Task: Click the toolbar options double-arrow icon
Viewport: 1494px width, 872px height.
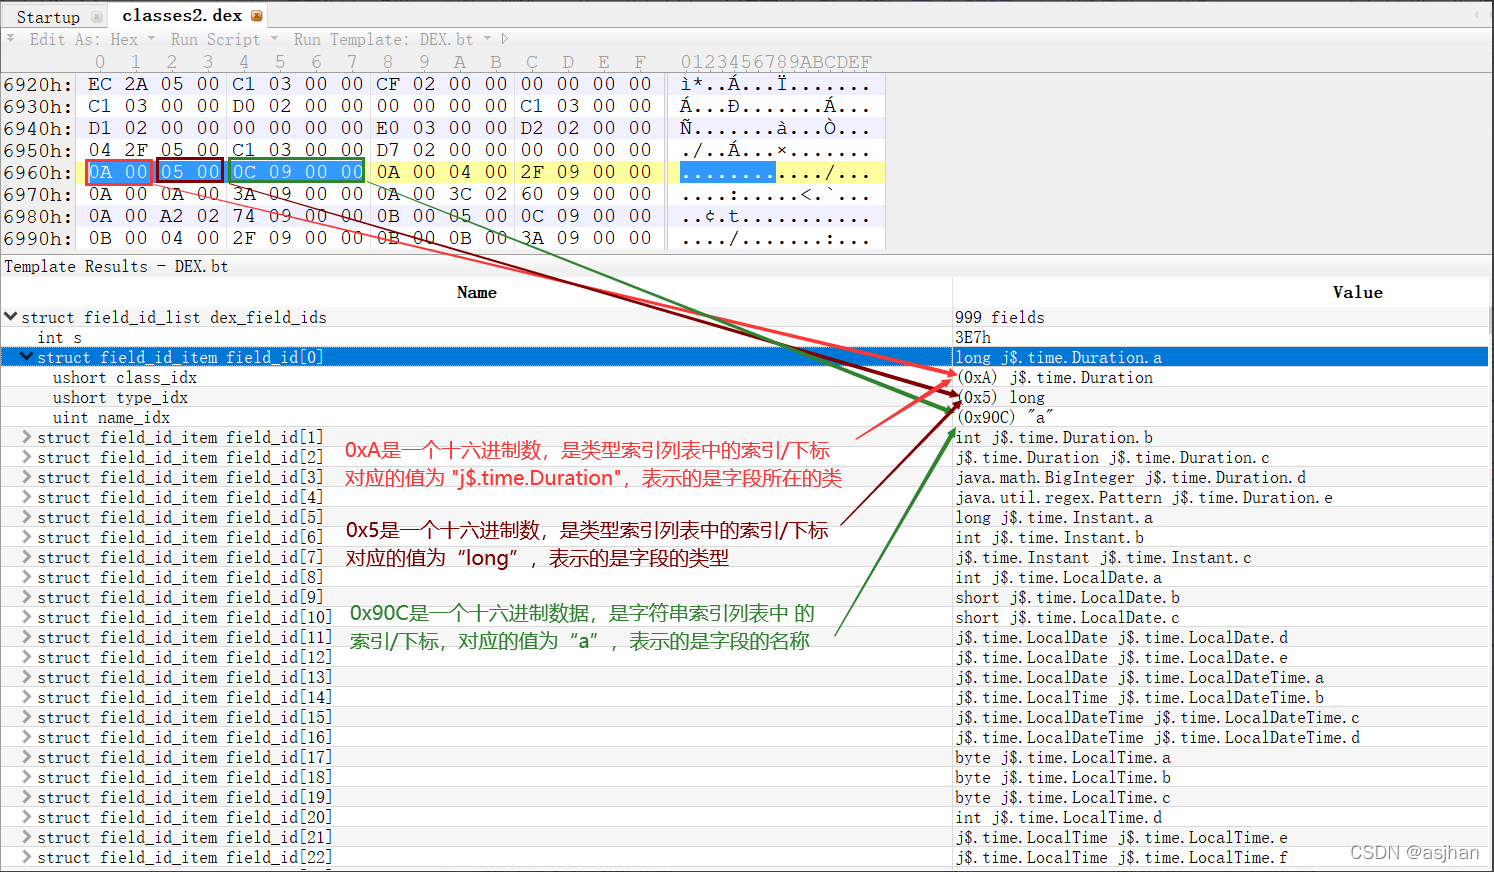Action: click(x=10, y=38)
